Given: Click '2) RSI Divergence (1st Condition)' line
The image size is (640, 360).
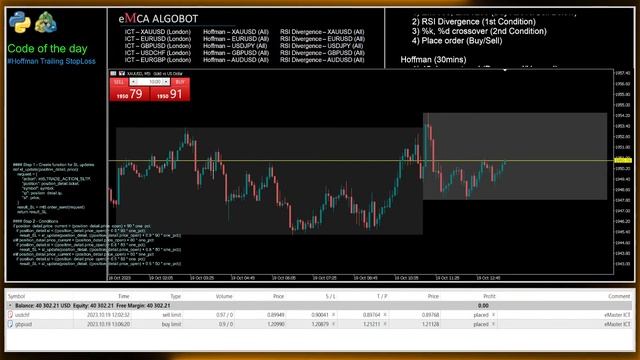Looking at the screenshot, I should pos(473,22).
